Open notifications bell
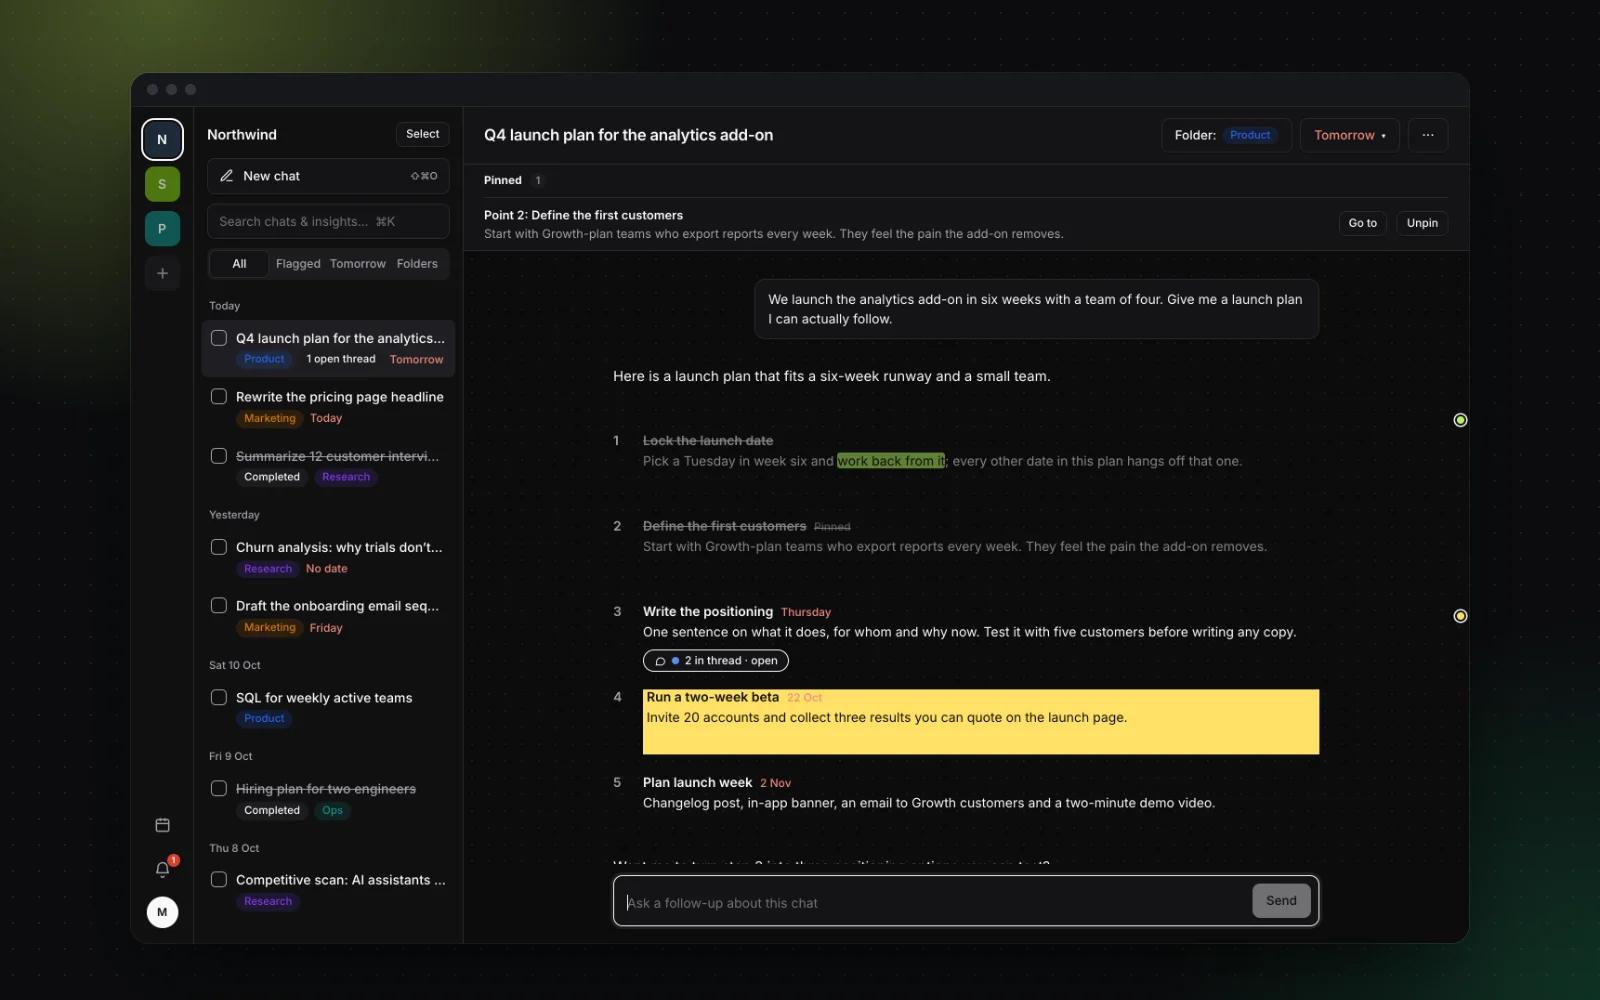Viewport: 1600px width, 1000px height. pos(162,869)
